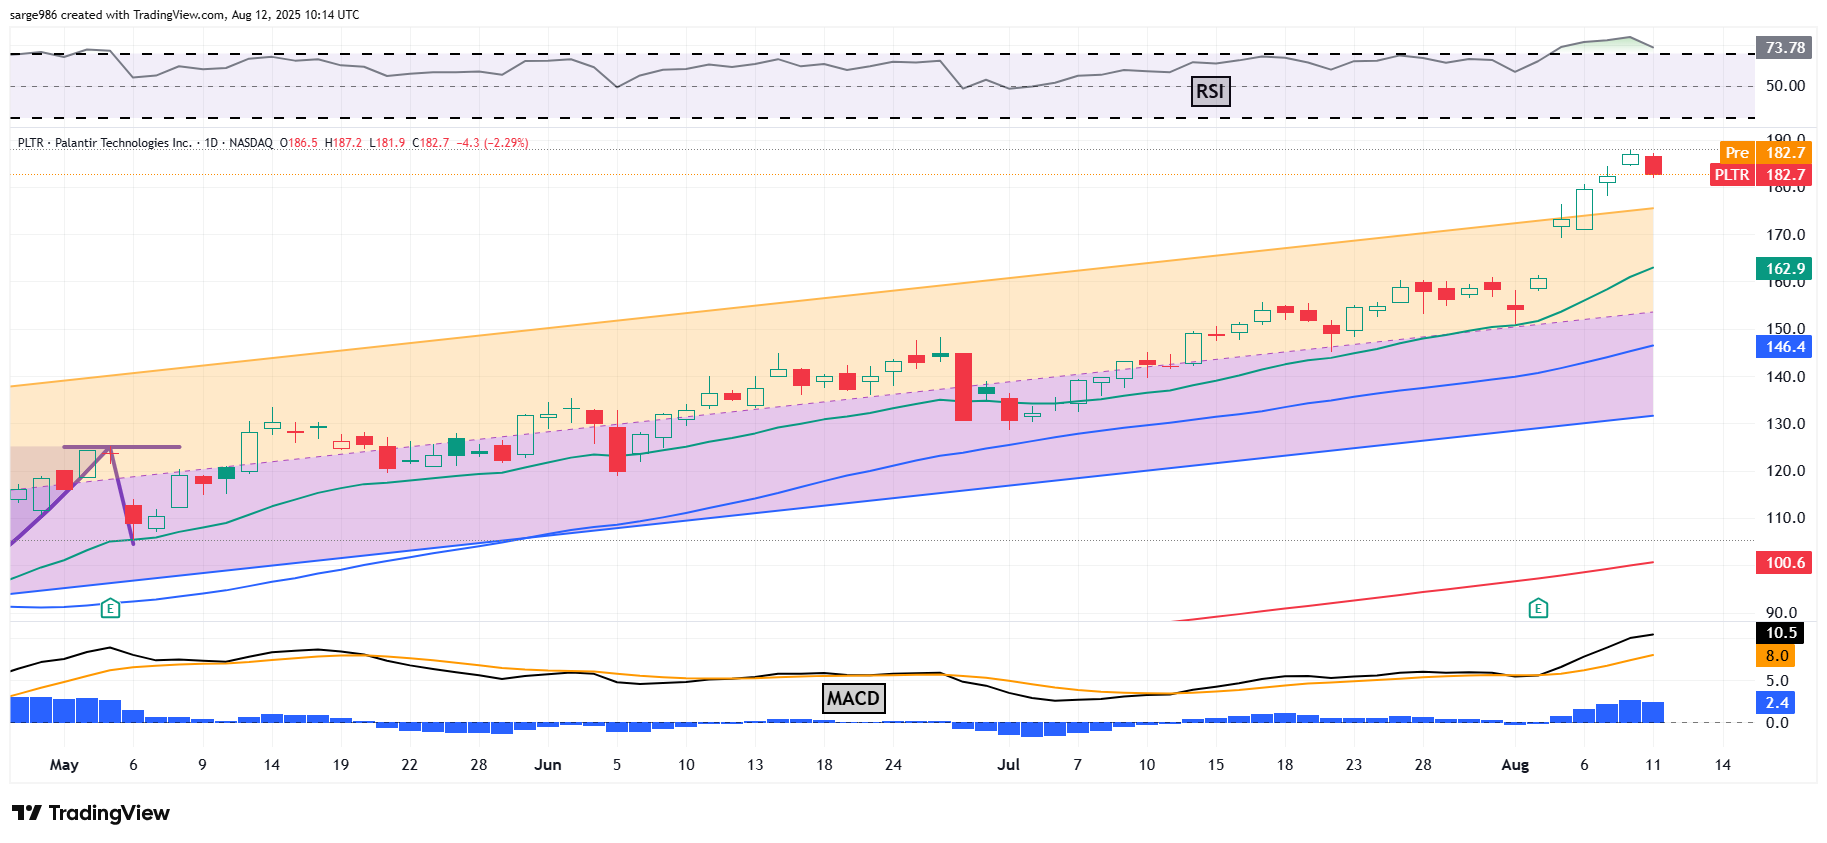Image resolution: width=1827 pixels, height=843 pixels.
Task: Click the Jul label on time axis
Action: click(x=1008, y=765)
